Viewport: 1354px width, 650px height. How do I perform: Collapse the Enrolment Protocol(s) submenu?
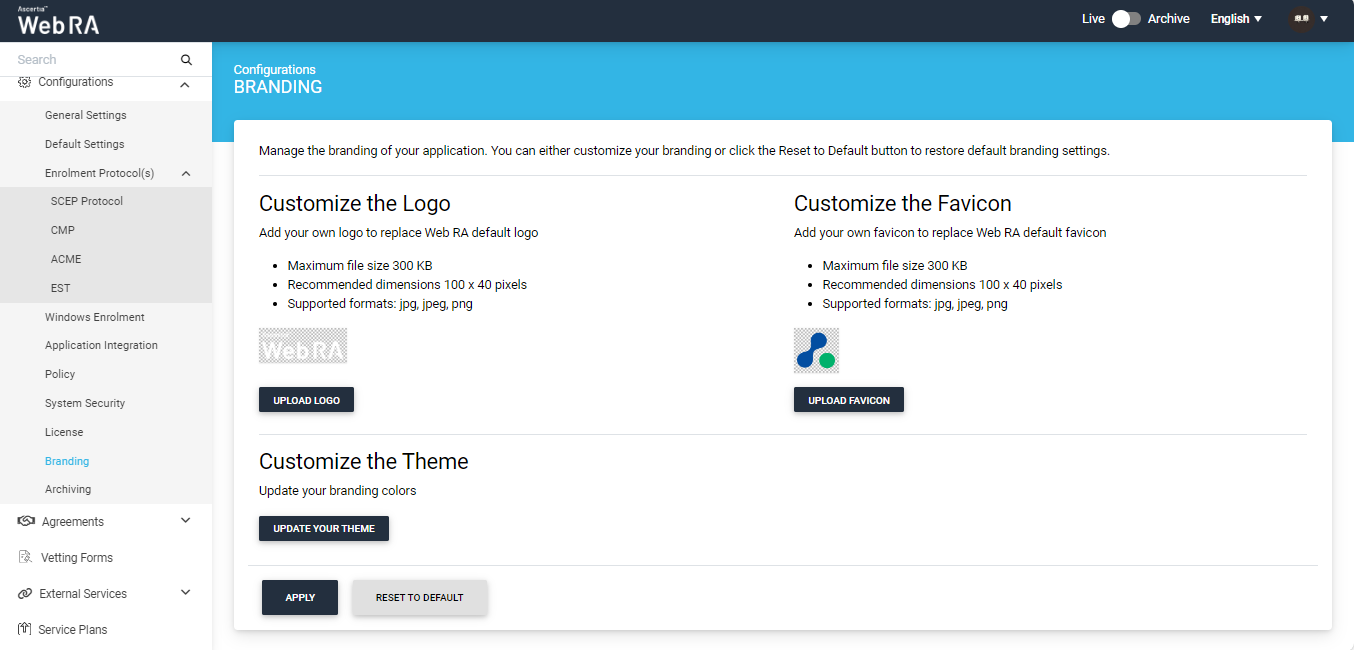[186, 173]
